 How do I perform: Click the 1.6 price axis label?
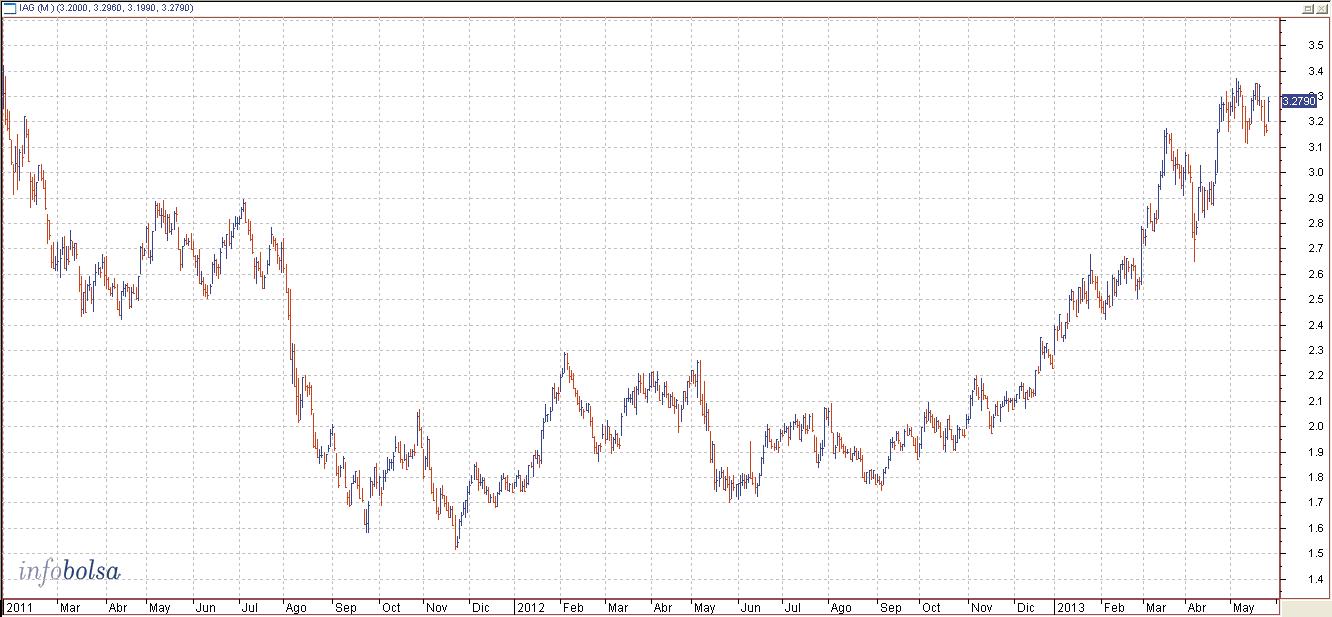click(x=1314, y=529)
